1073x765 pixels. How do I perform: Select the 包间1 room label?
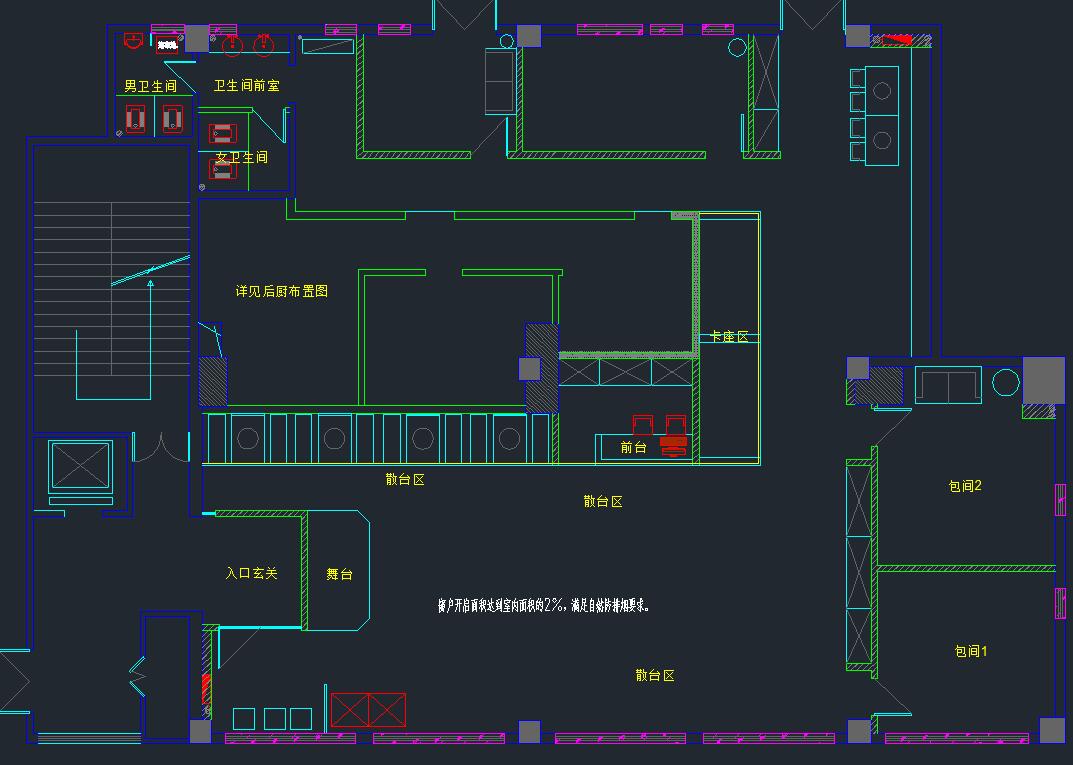[x=970, y=651]
